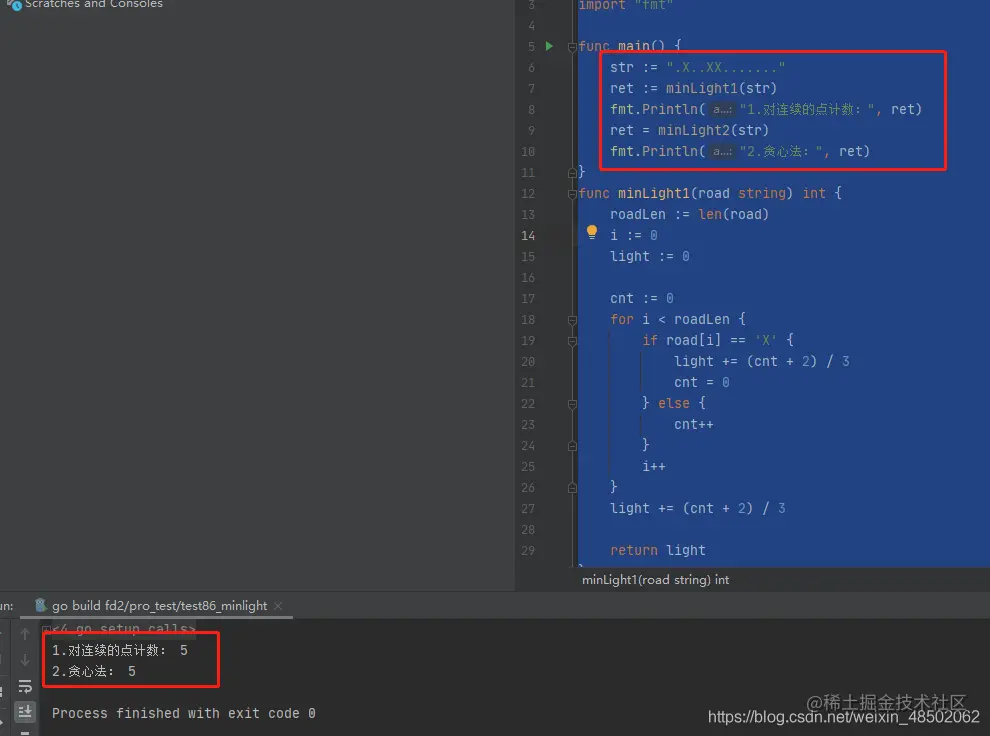Click "roadLen := len(road)" code line
This screenshot has height=736, width=990.
tap(689, 215)
